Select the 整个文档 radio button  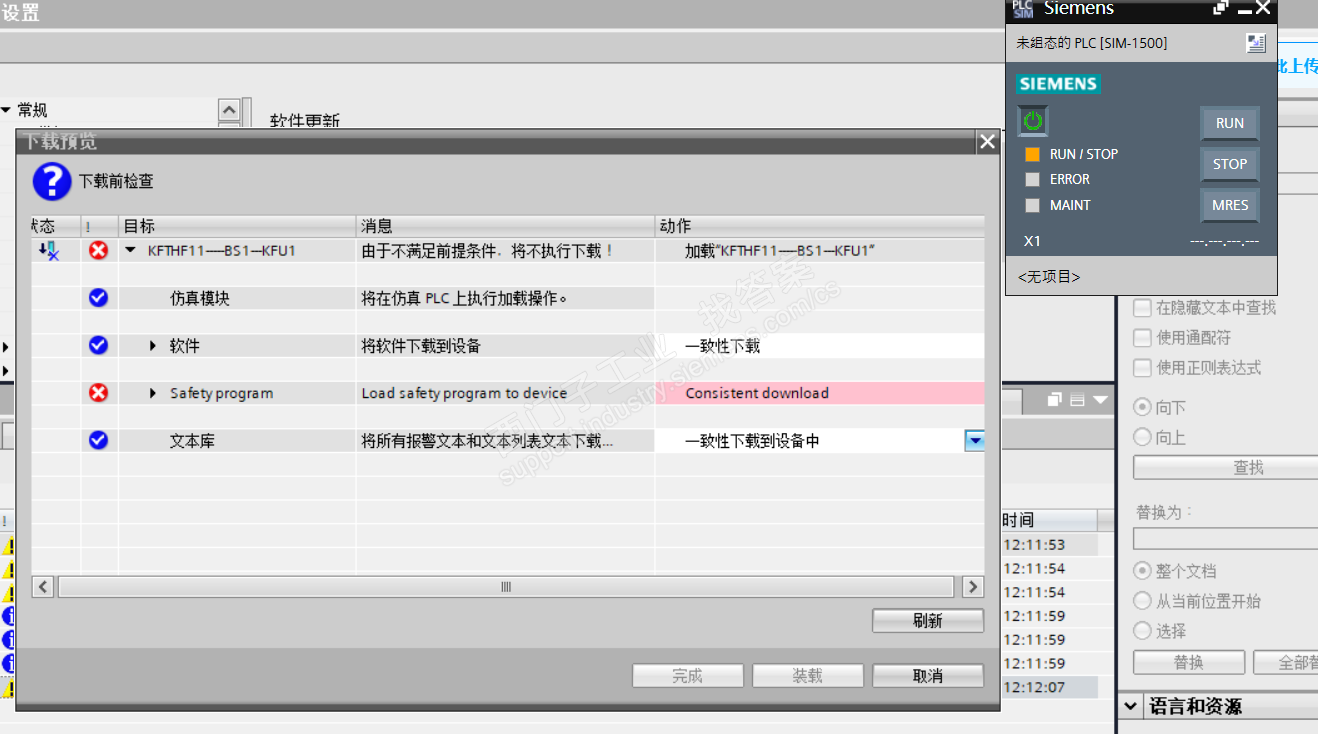pyautogui.click(x=1142, y=571)
